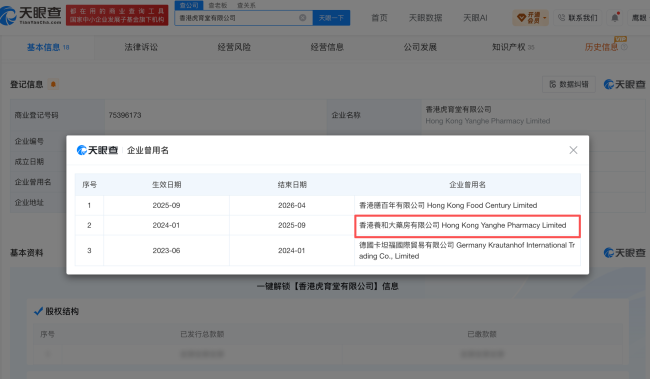The image size is (650, 379).
Task: Switch to 基本信息 tab
Action: (x=48, y=47)
